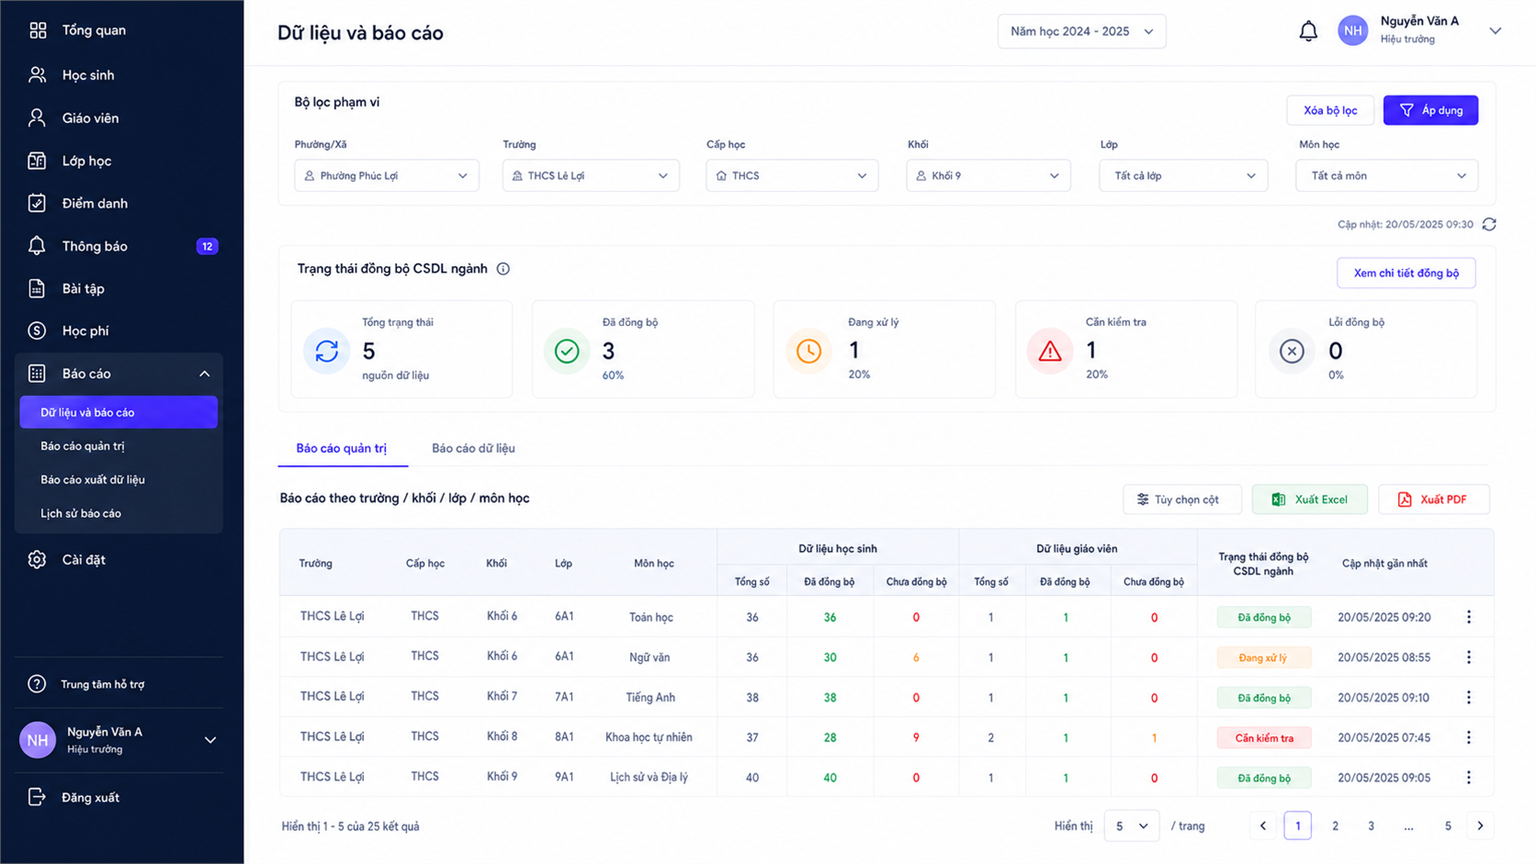Click the Đang xử lý clock icon

(809, 351)
